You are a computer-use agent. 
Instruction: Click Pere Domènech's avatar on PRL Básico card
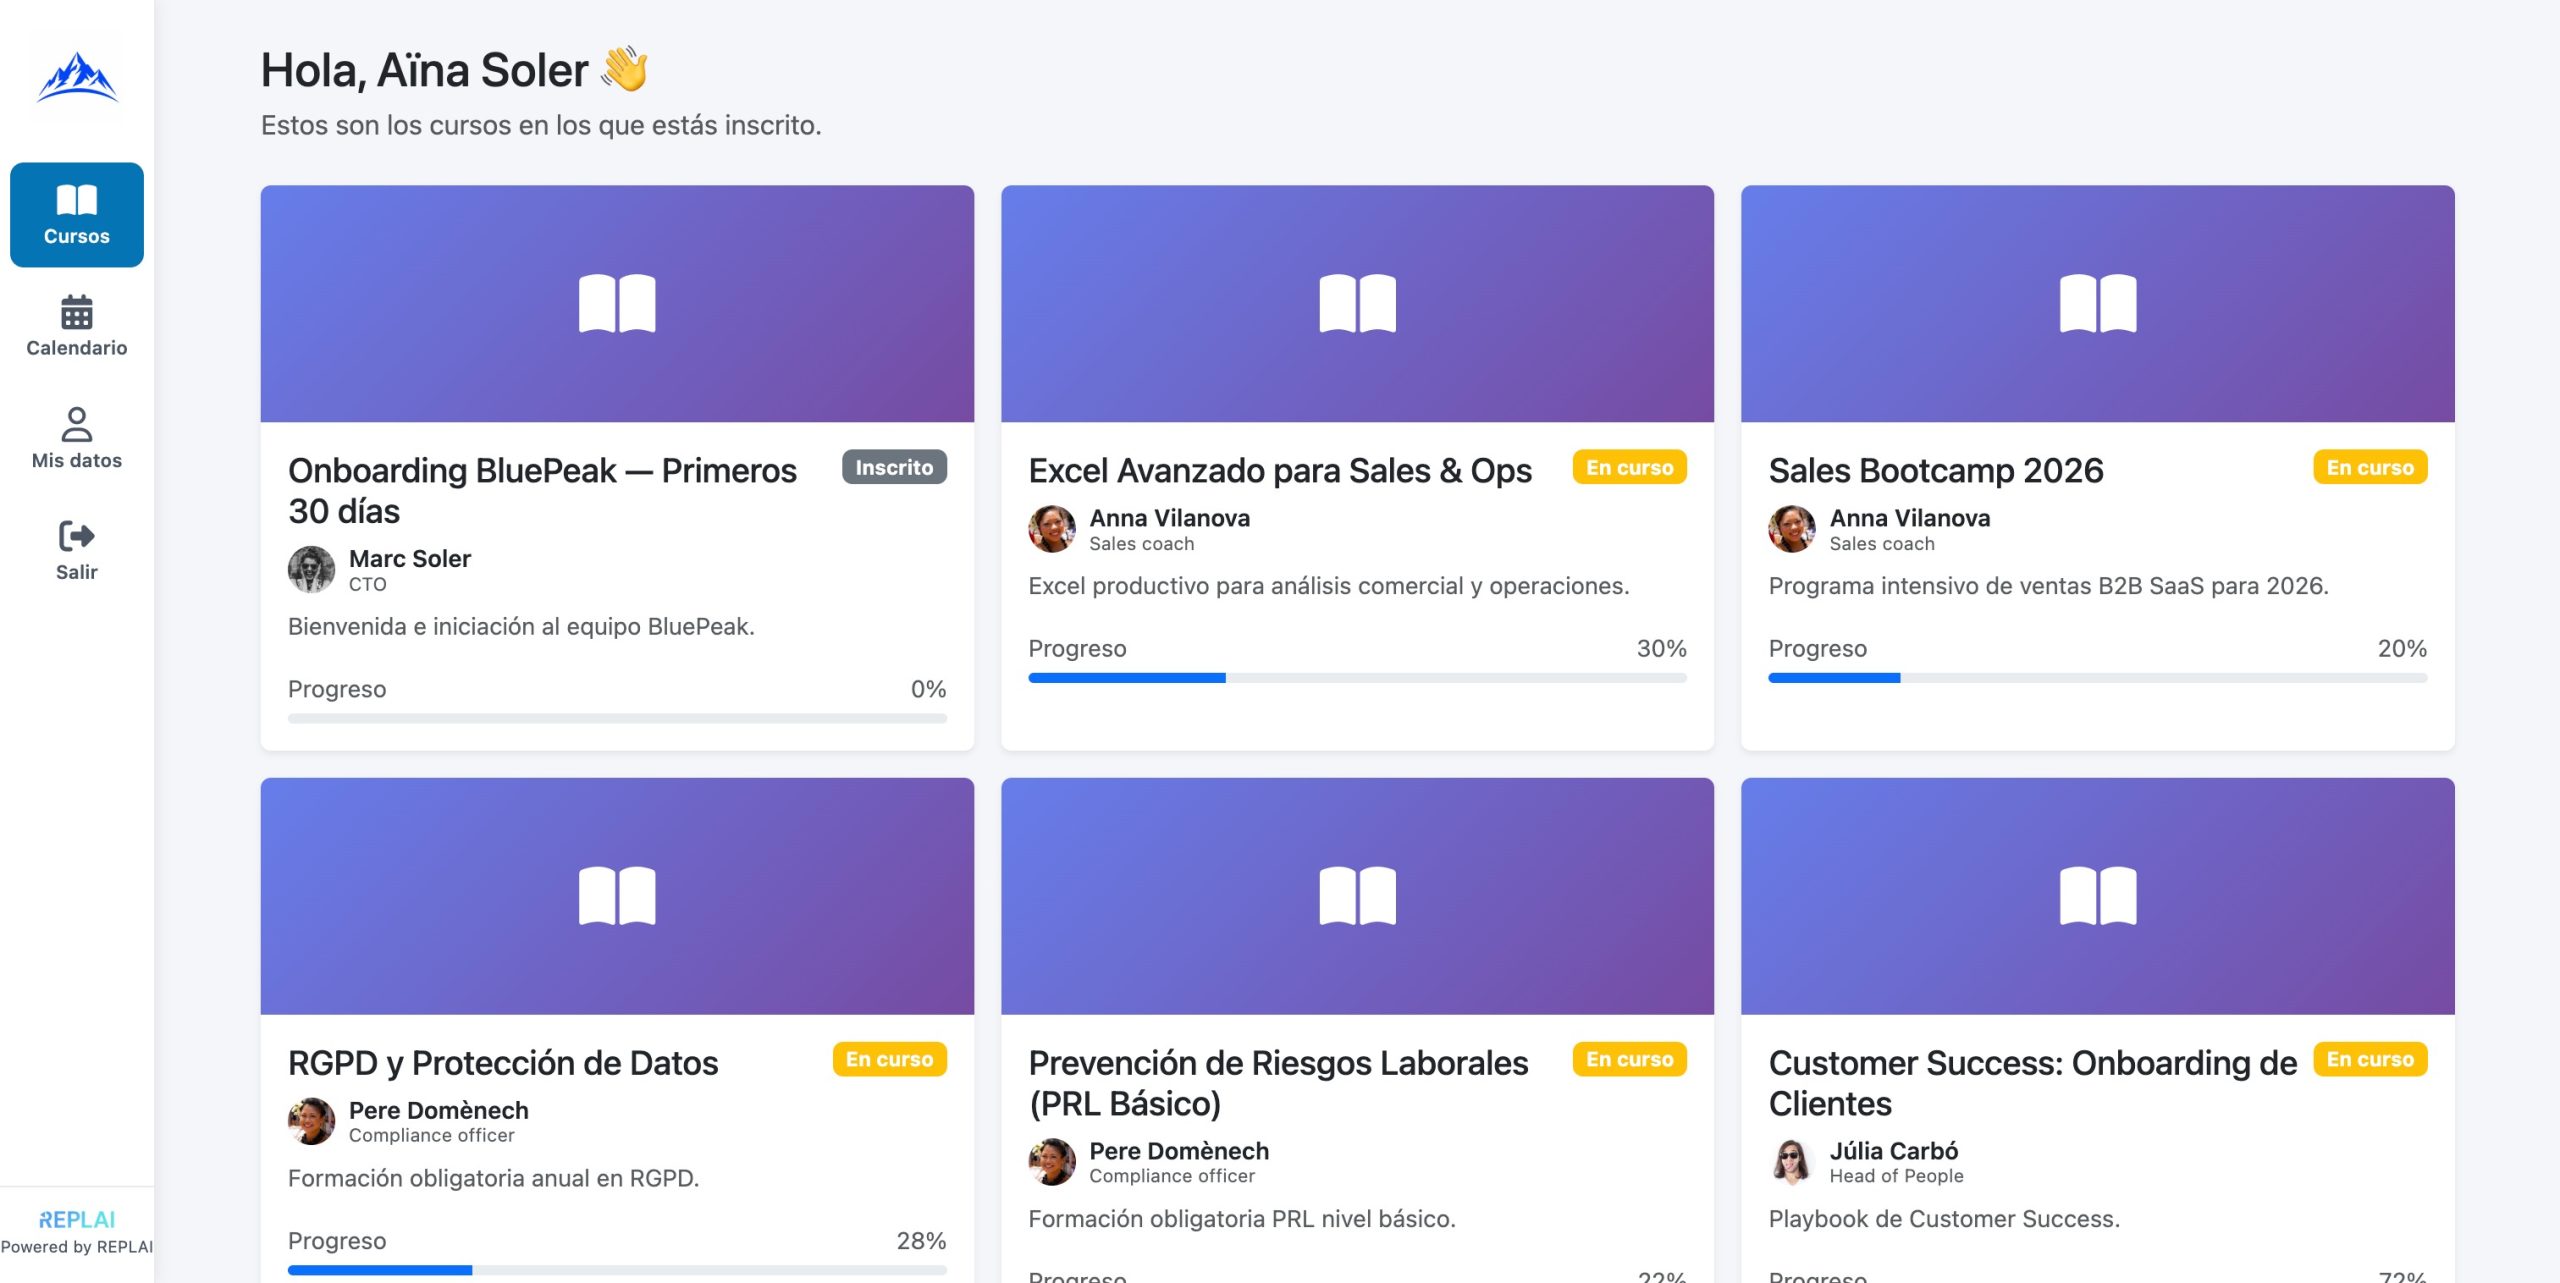1052,1162
